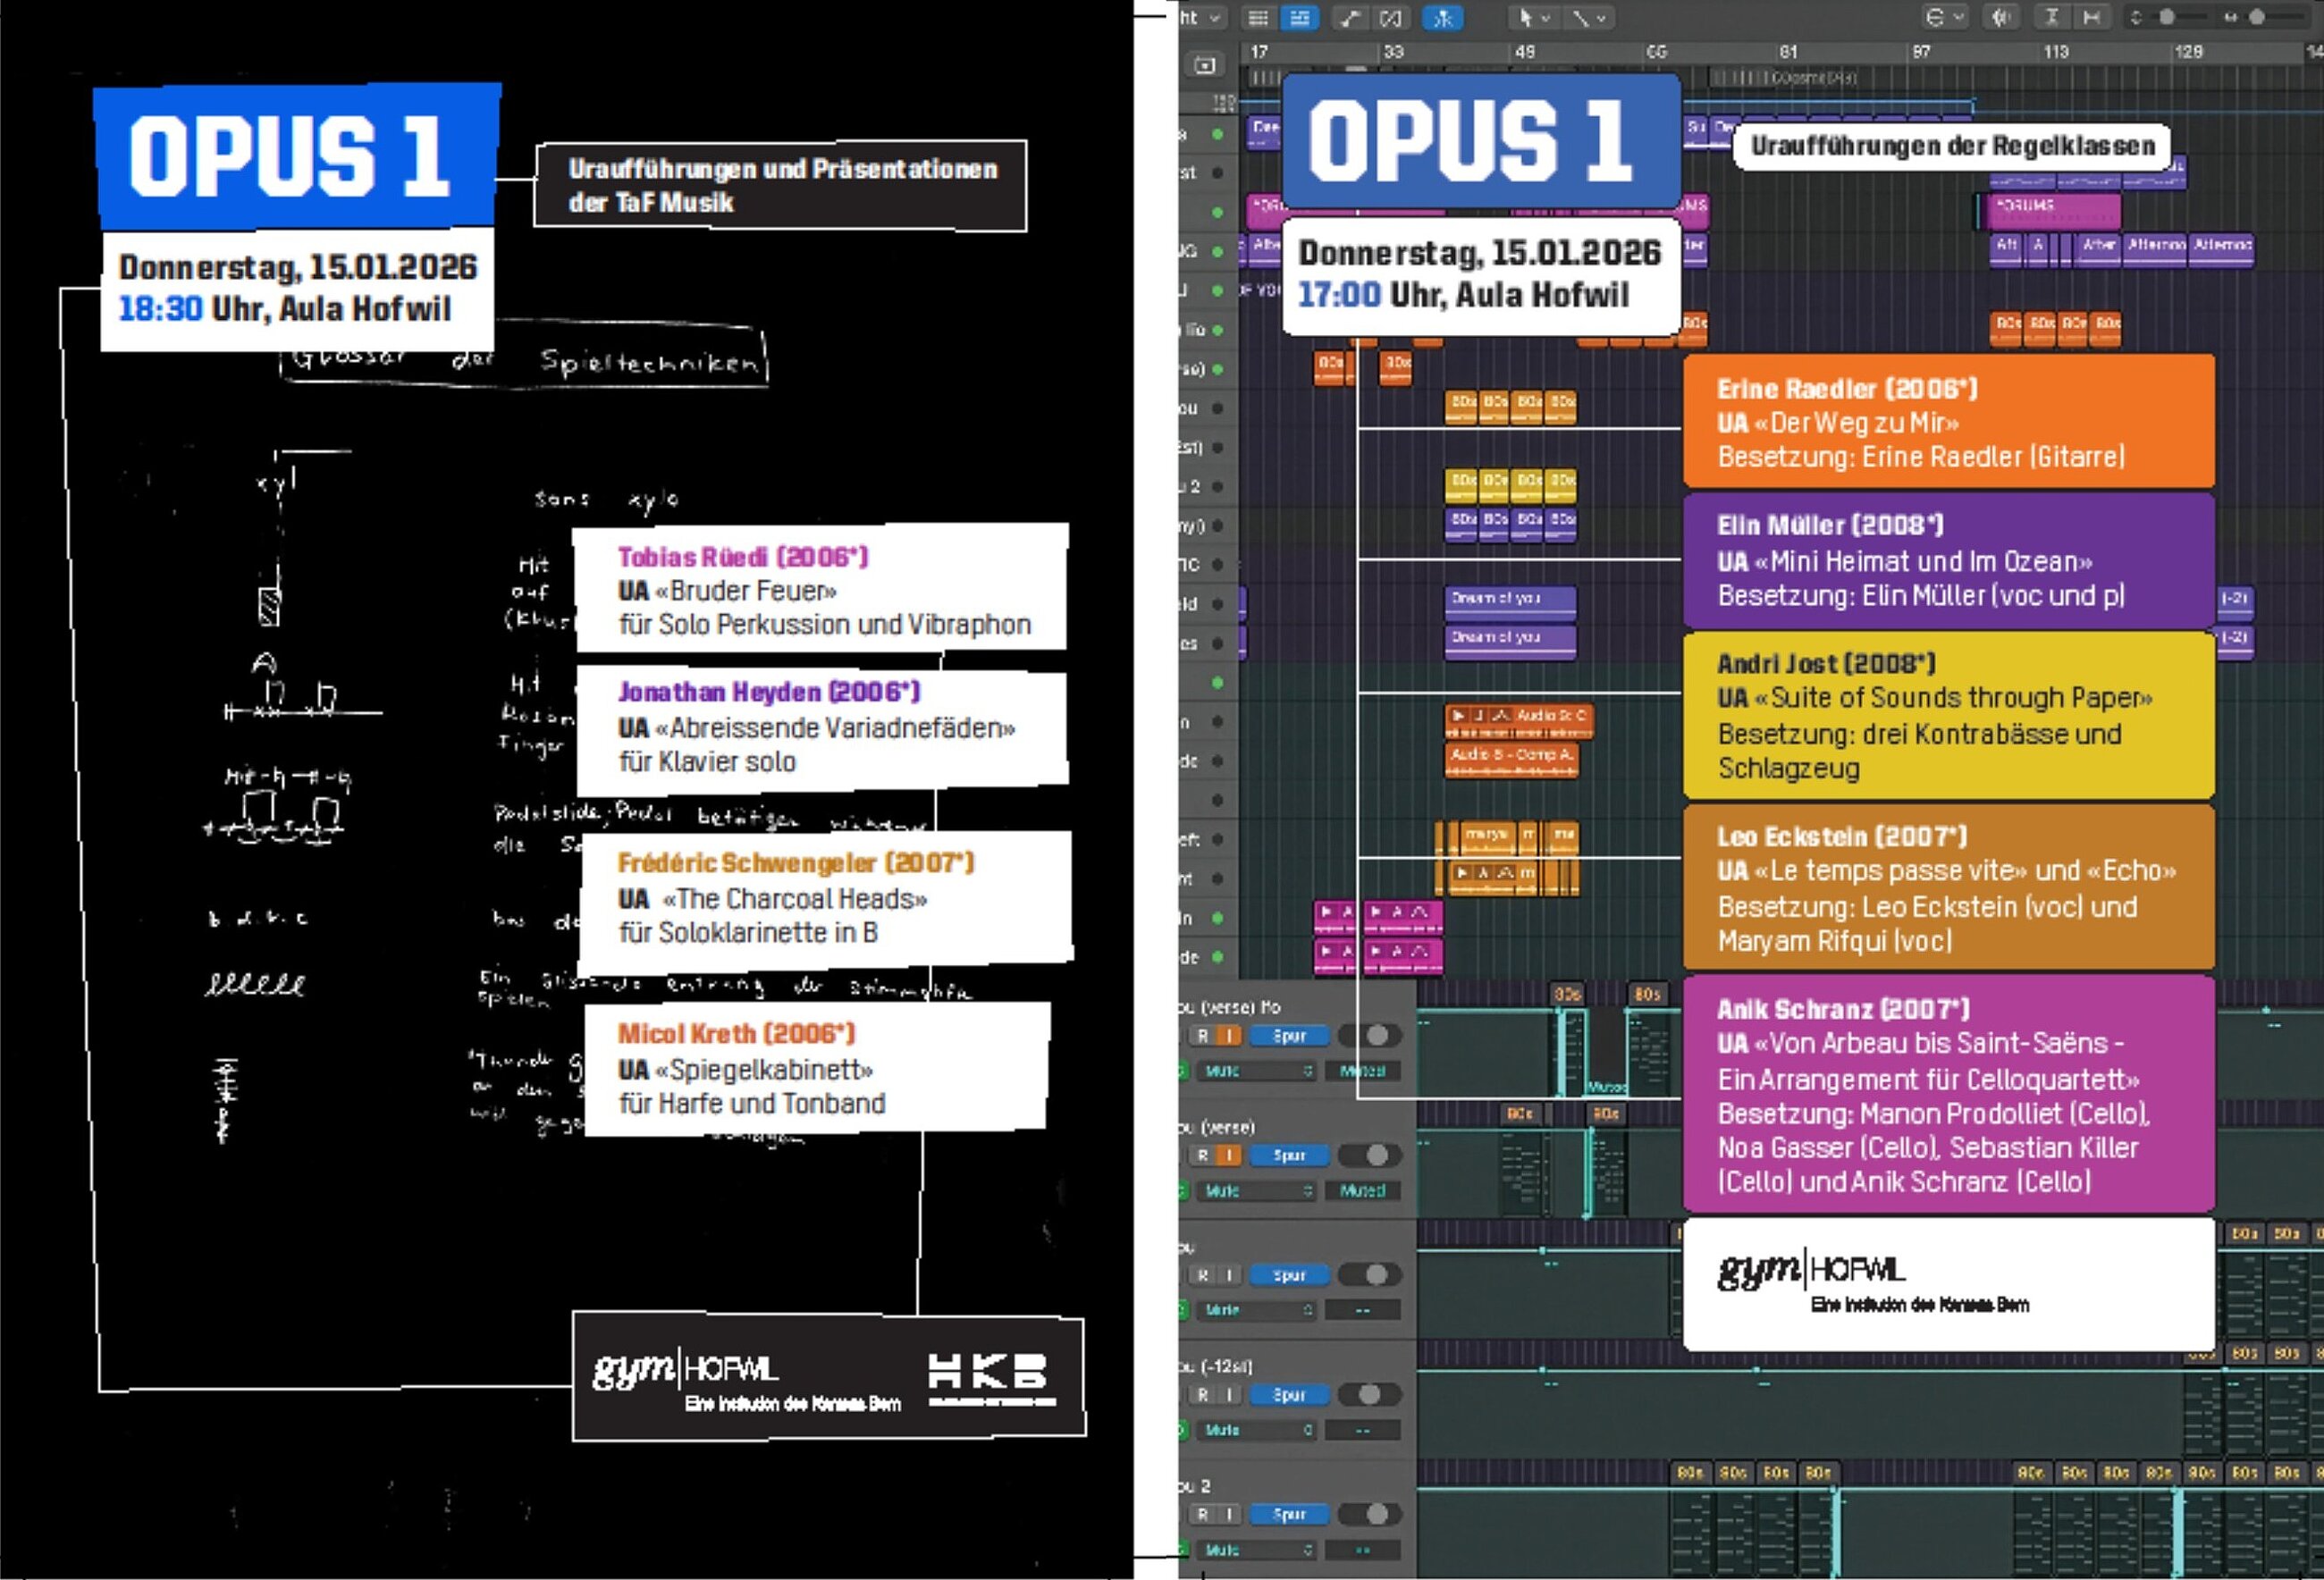Toggle the blue catch playhead icon

(1442, 18)
